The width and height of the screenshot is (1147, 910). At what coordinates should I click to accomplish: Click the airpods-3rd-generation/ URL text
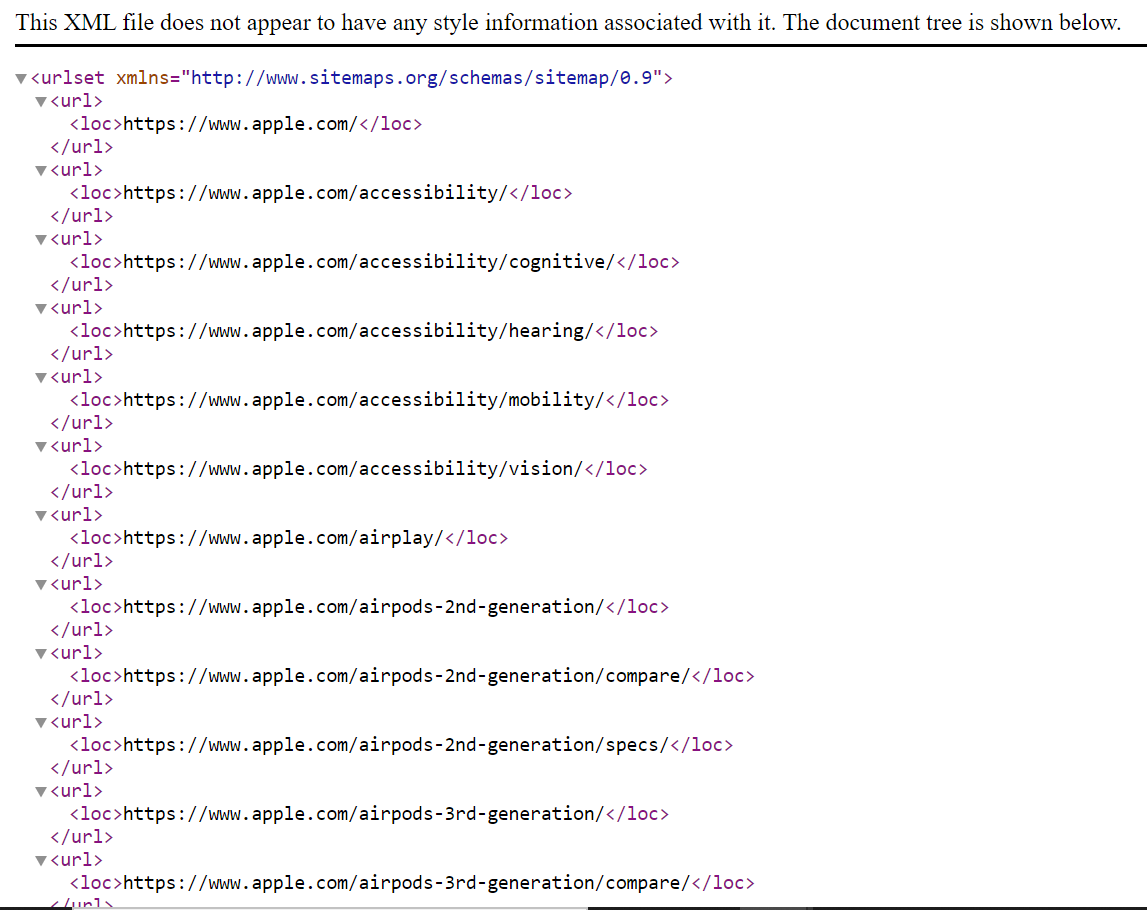click(364, 813)
